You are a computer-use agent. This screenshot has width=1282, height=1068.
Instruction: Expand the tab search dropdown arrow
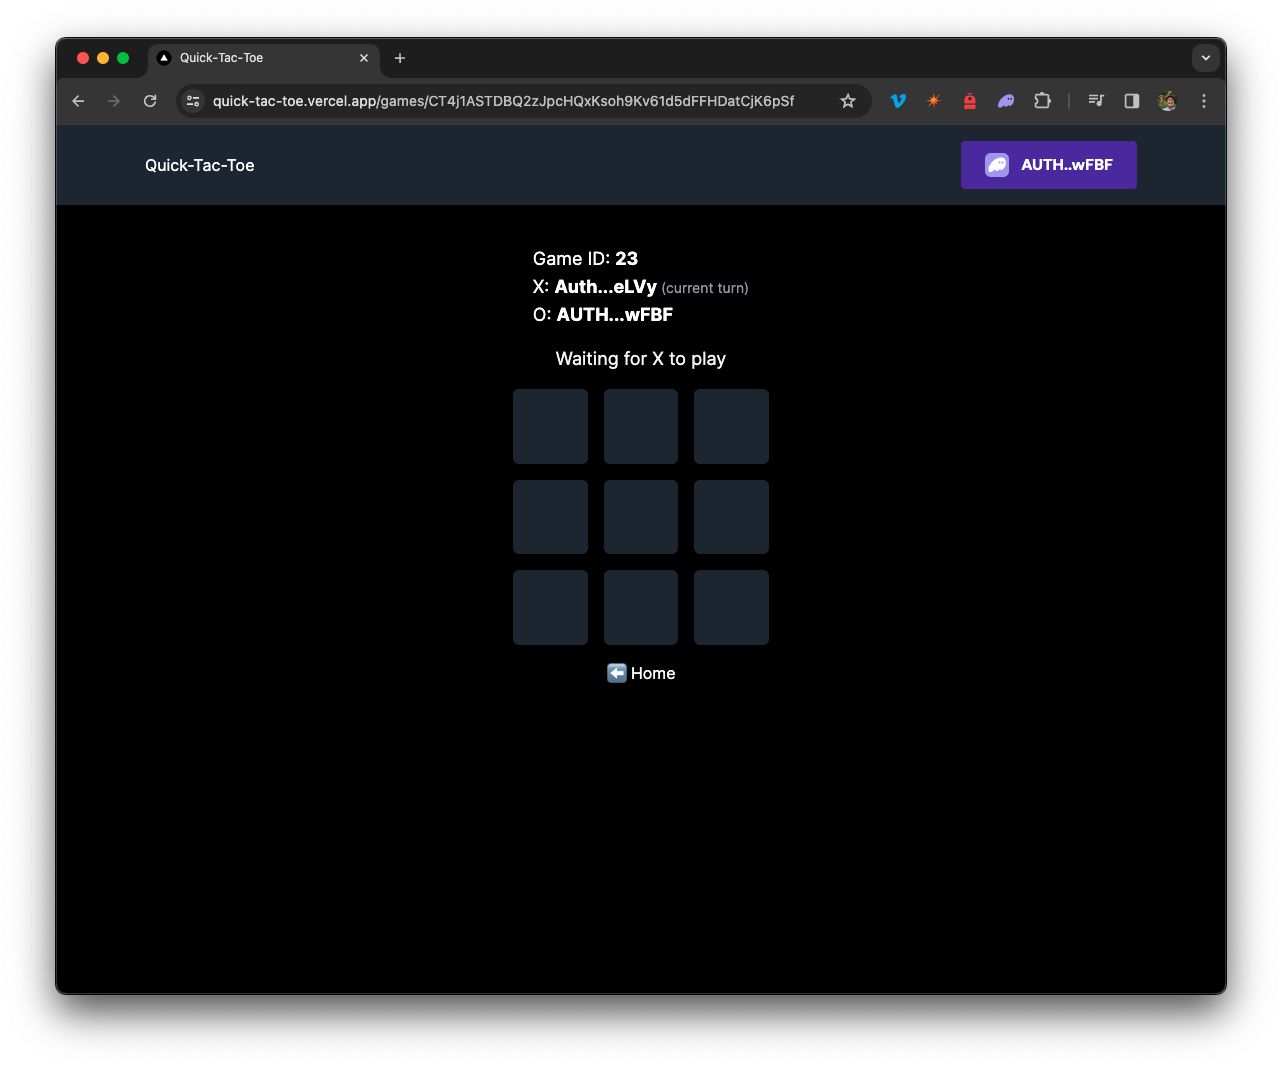tap(1206, 58)
